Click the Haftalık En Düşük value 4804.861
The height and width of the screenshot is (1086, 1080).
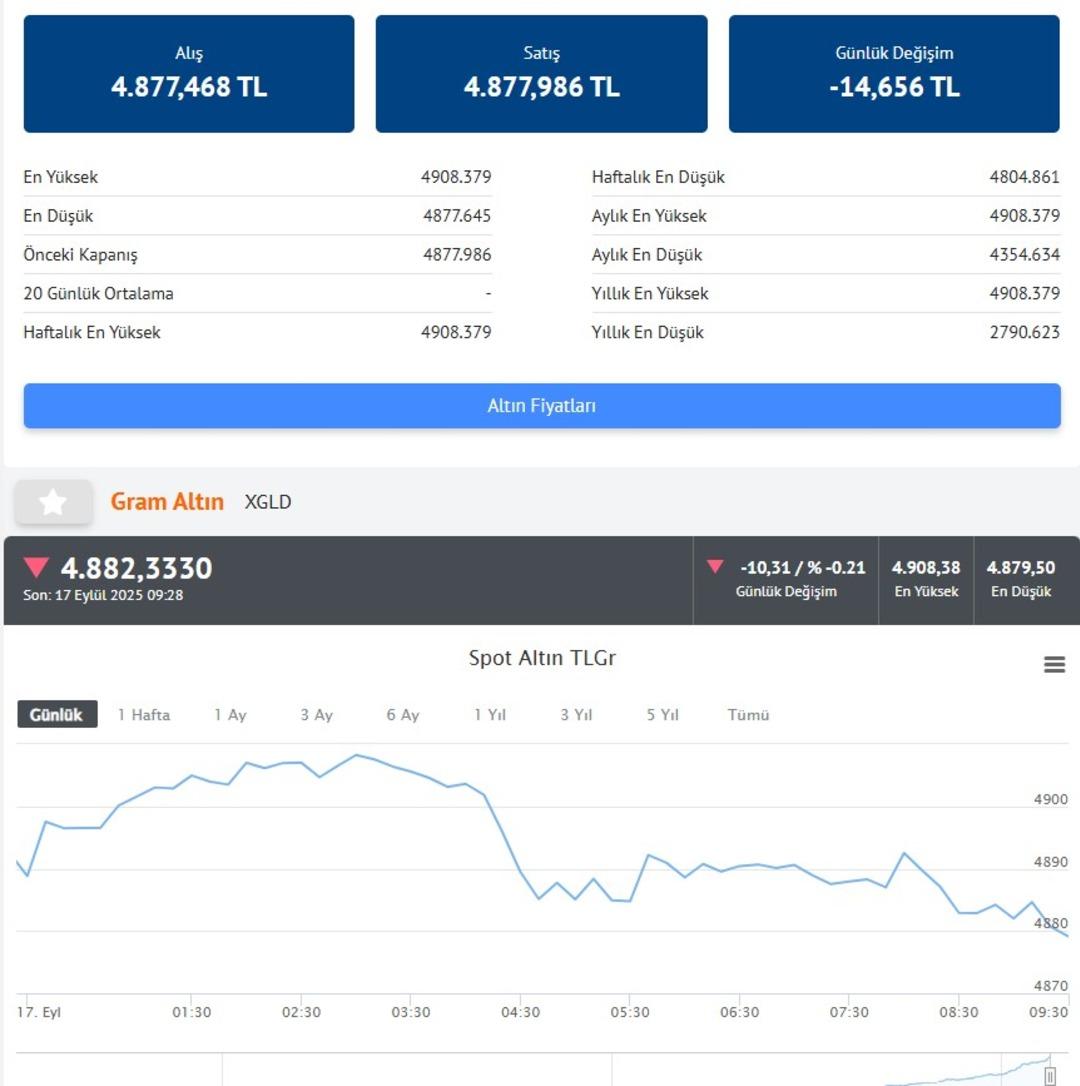click(1025, 177)
